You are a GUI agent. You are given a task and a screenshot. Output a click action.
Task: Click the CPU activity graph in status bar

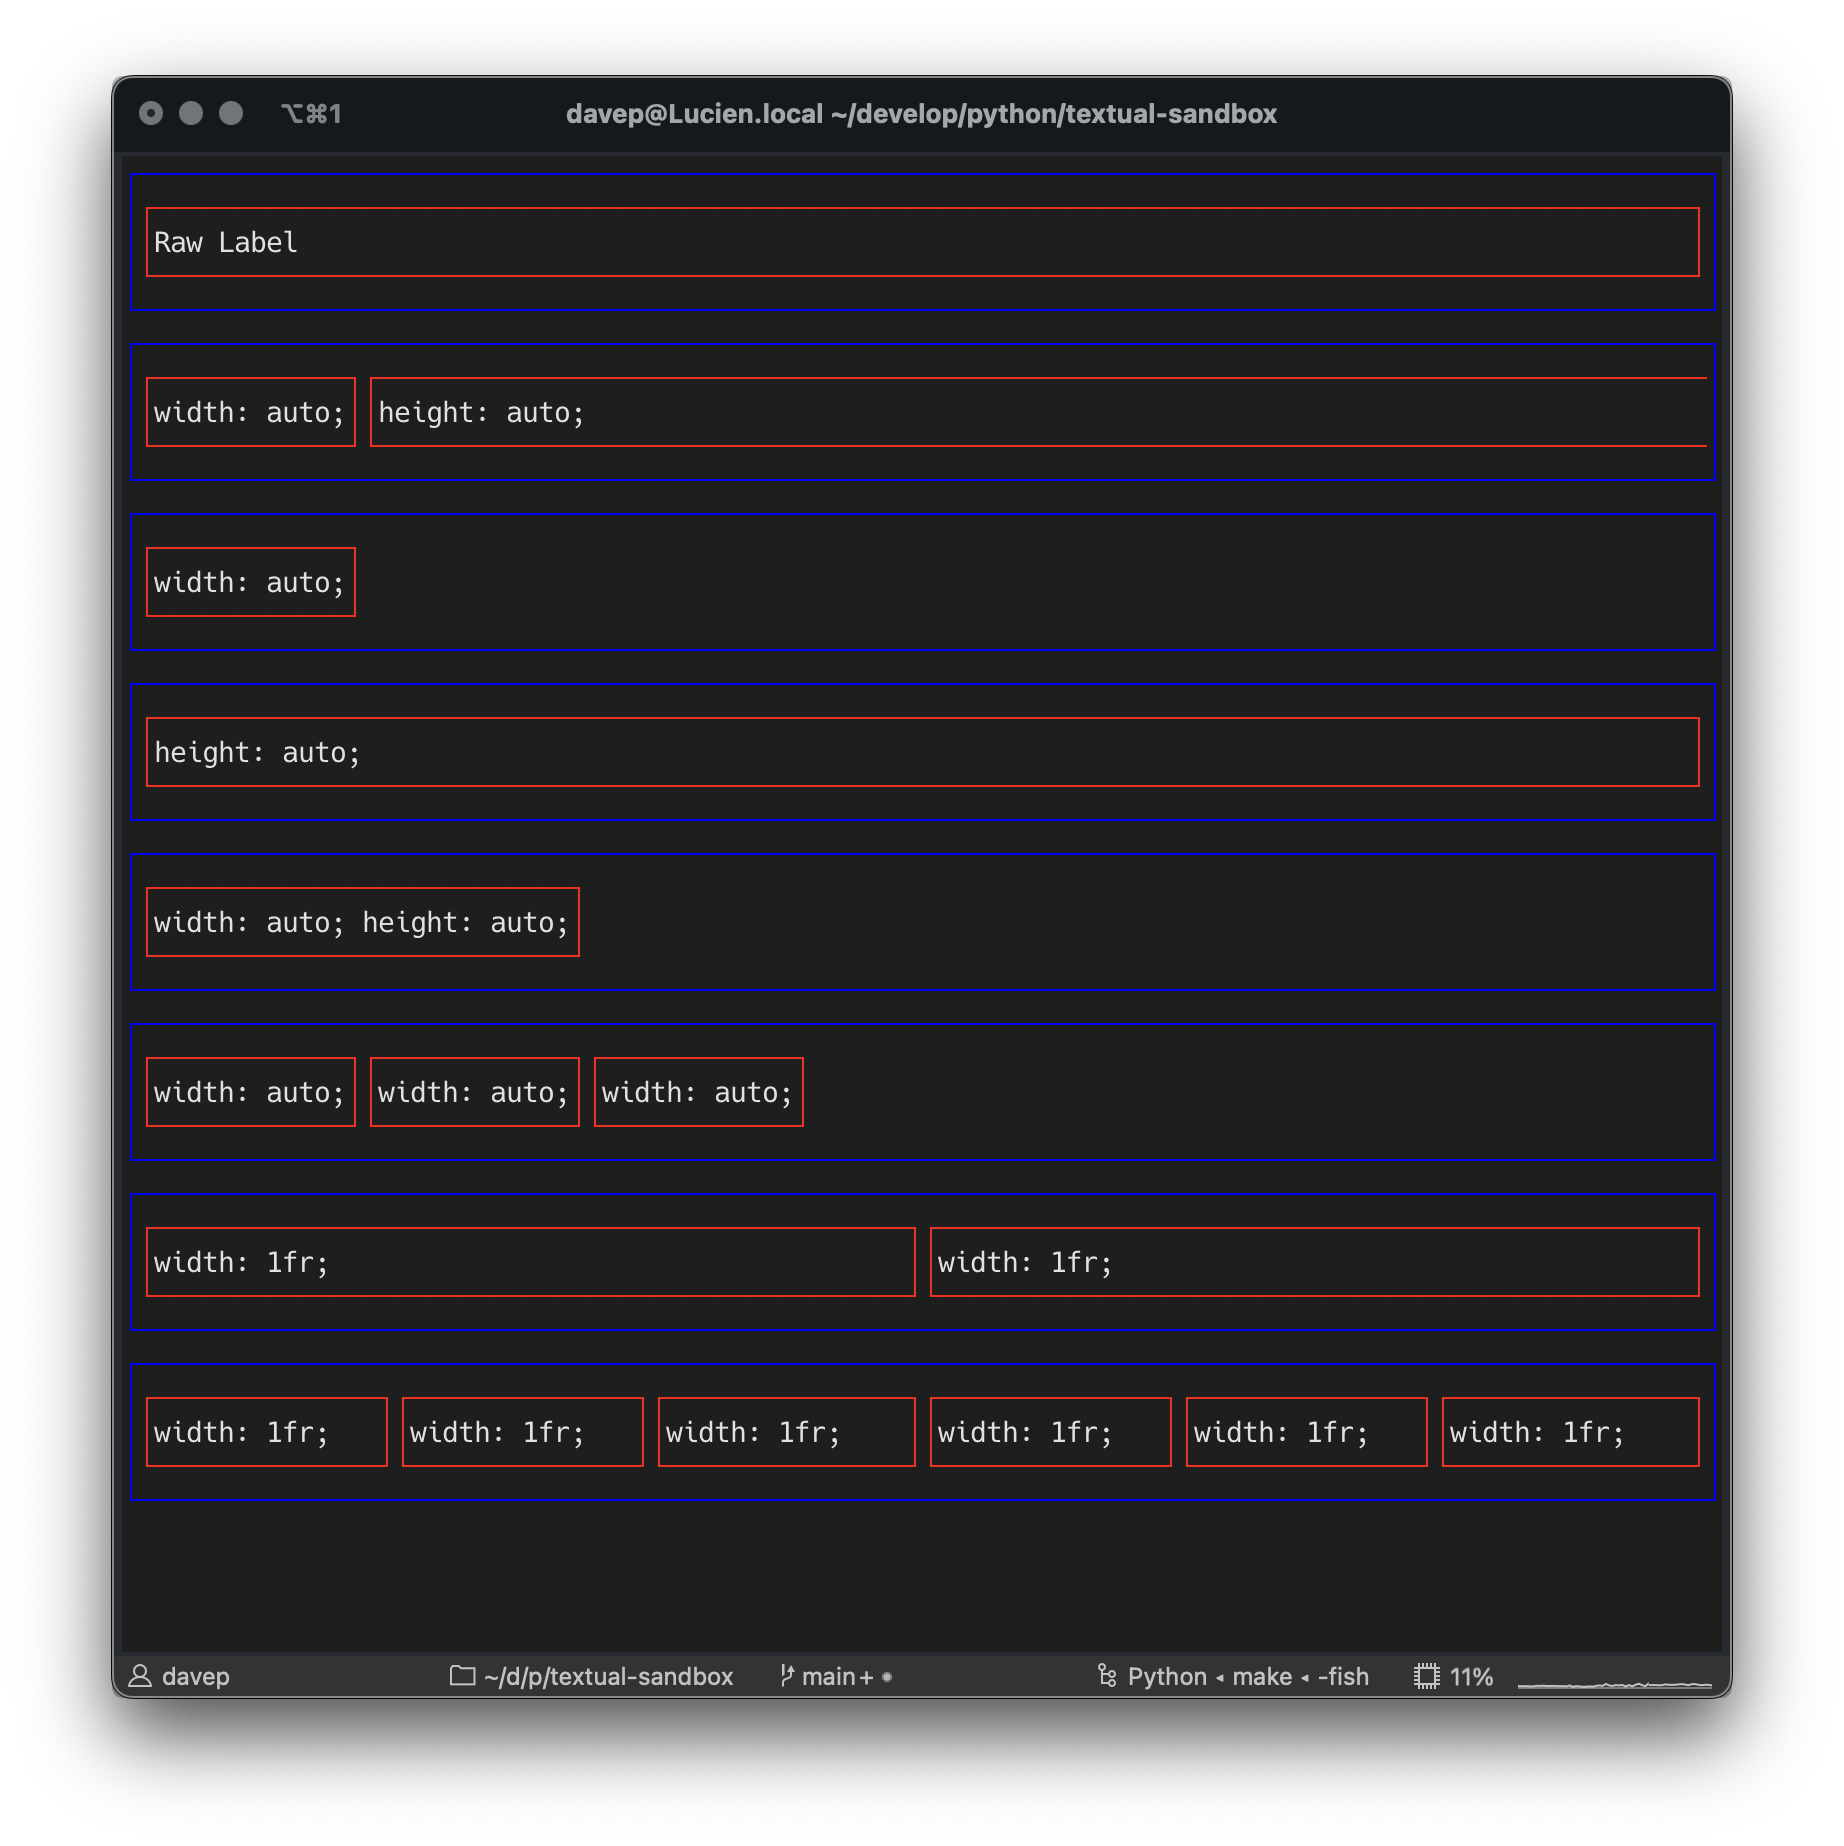(1615, 1683)
